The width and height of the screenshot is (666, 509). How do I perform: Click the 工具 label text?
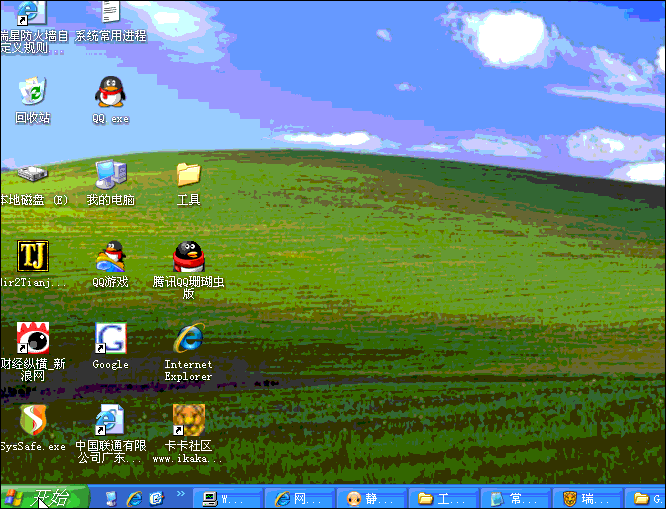[x=189, y=200]
